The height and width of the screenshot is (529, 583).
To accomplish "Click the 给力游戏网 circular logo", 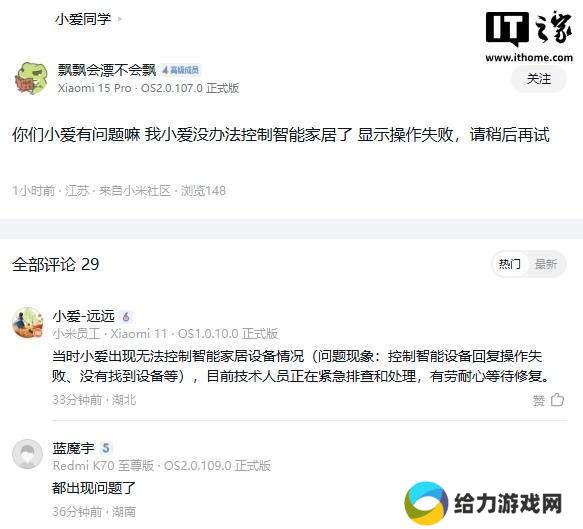I will click(x=426, y=503).
